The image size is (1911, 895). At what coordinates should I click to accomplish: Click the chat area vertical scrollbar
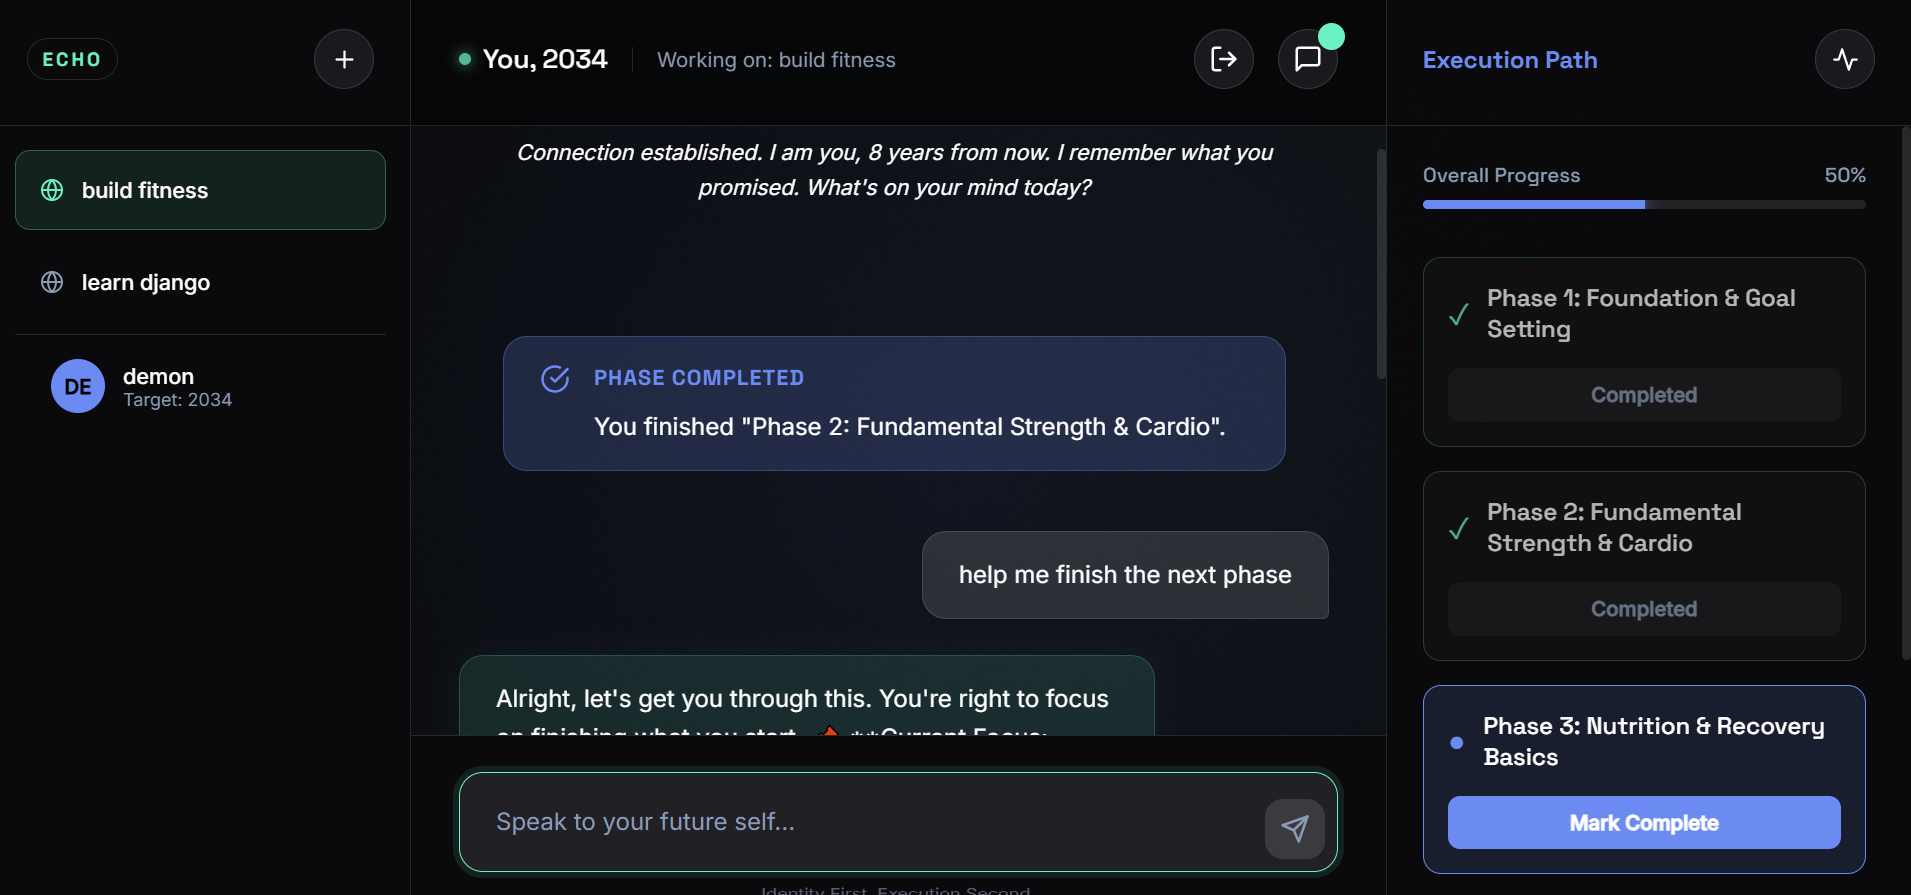point(1381,264)
